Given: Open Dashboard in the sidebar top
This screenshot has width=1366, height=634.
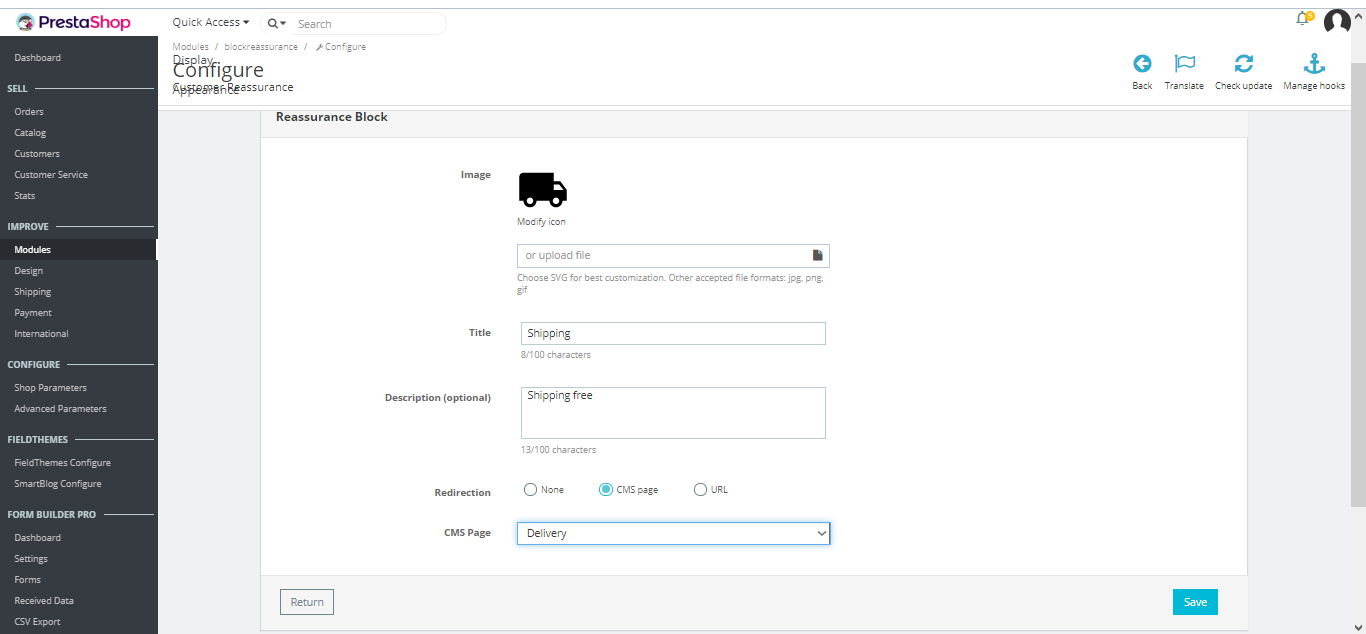Looking at the screenshot, I should point(37,58).
